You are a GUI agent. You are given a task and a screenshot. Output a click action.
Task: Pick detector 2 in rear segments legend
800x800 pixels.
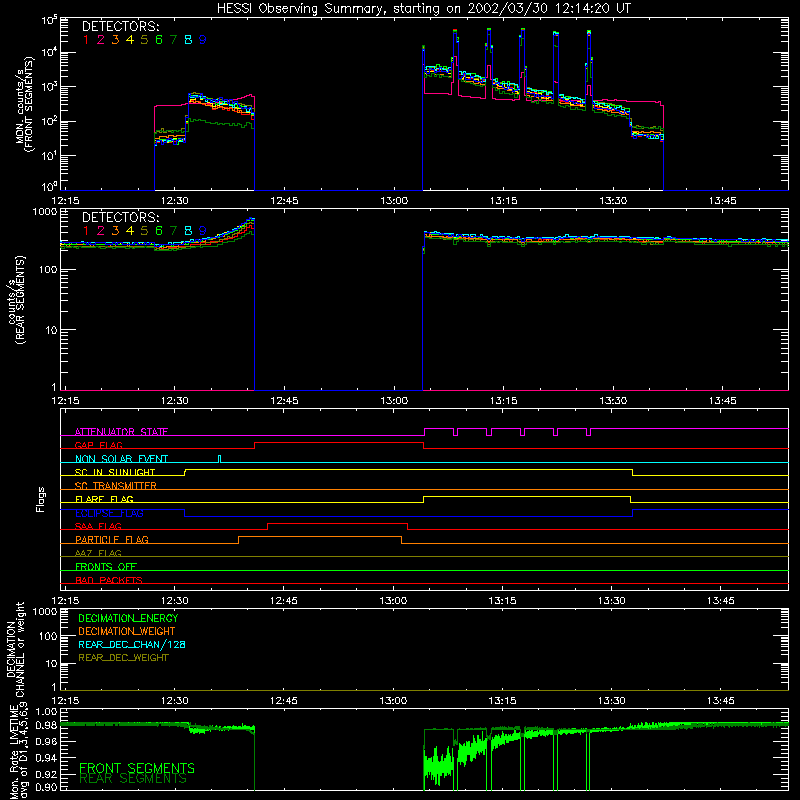pyautogui.click(x=101, y=231)
